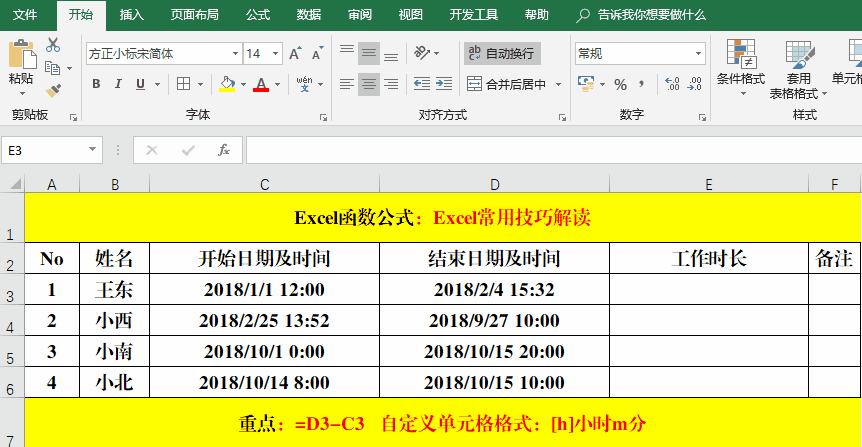The width and height of the screenshot is (862, 447).
Task: Open 套用表格格式 table styles
Action: (798, 69)
